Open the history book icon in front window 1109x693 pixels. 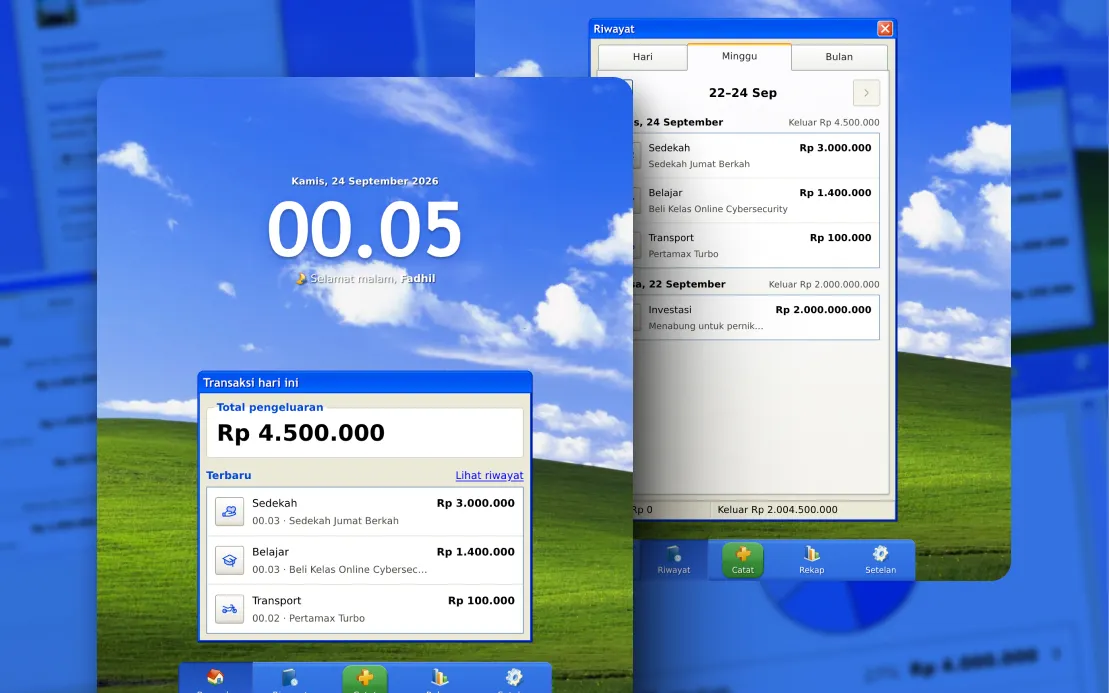coord(289,677)
